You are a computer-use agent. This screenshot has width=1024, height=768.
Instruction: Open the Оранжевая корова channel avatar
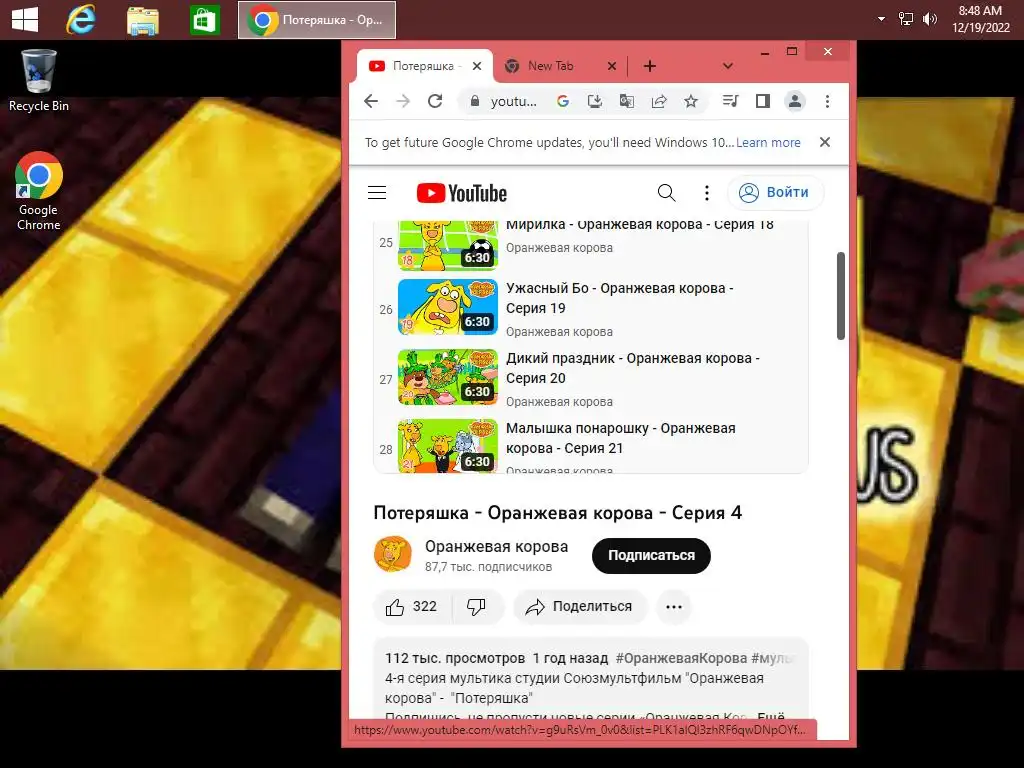point(392,554)
